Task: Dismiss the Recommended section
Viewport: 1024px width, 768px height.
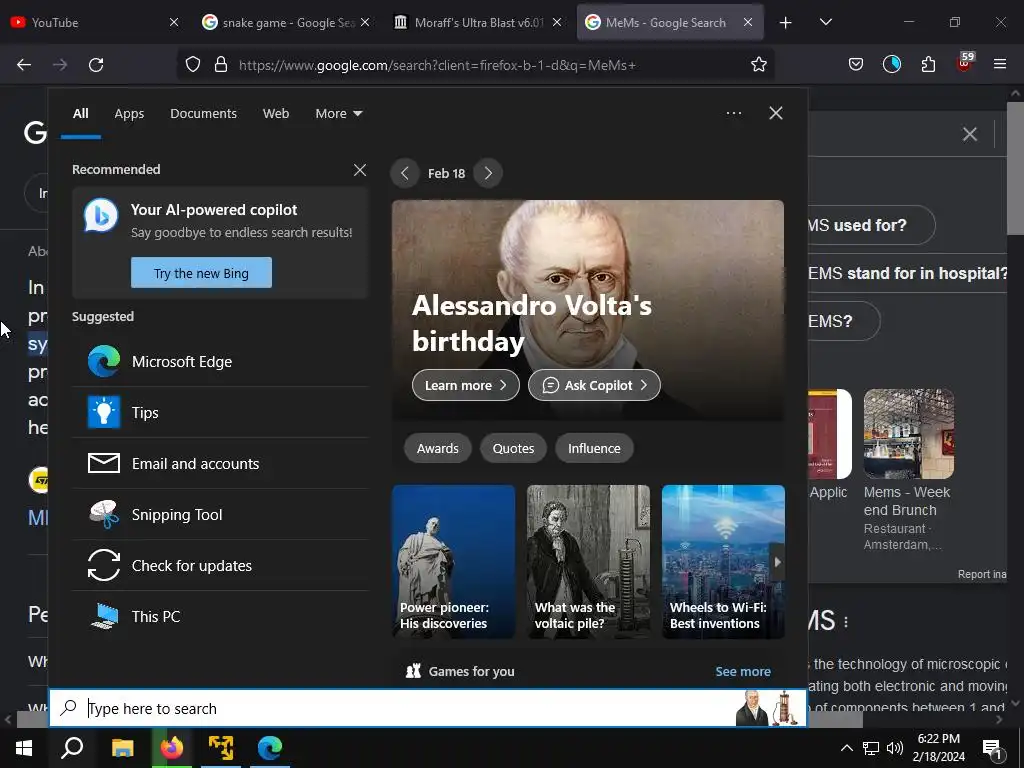Action: click(x=360, y=170)
